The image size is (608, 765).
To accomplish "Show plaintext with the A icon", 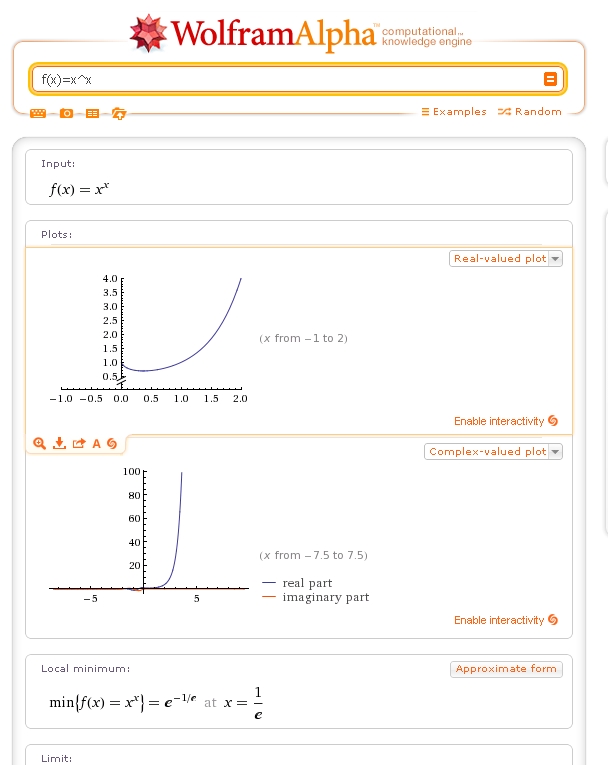I will click(97, 443).
